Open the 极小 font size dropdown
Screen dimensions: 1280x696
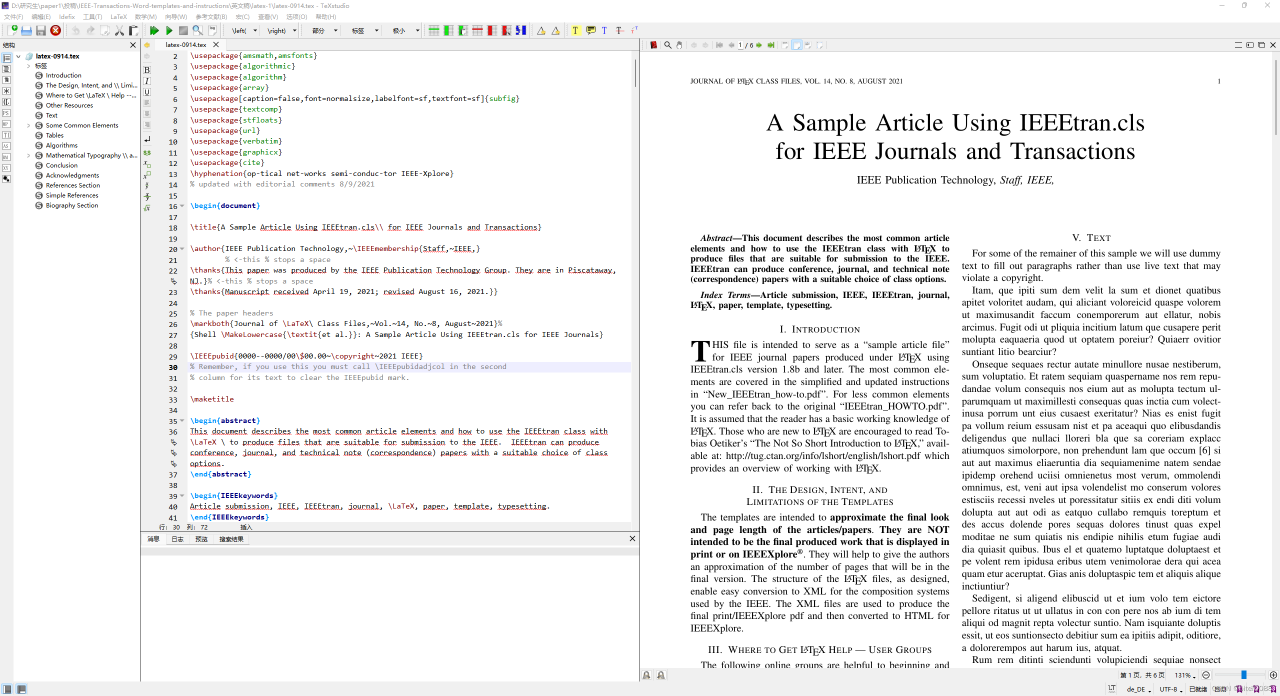point(405,31)
